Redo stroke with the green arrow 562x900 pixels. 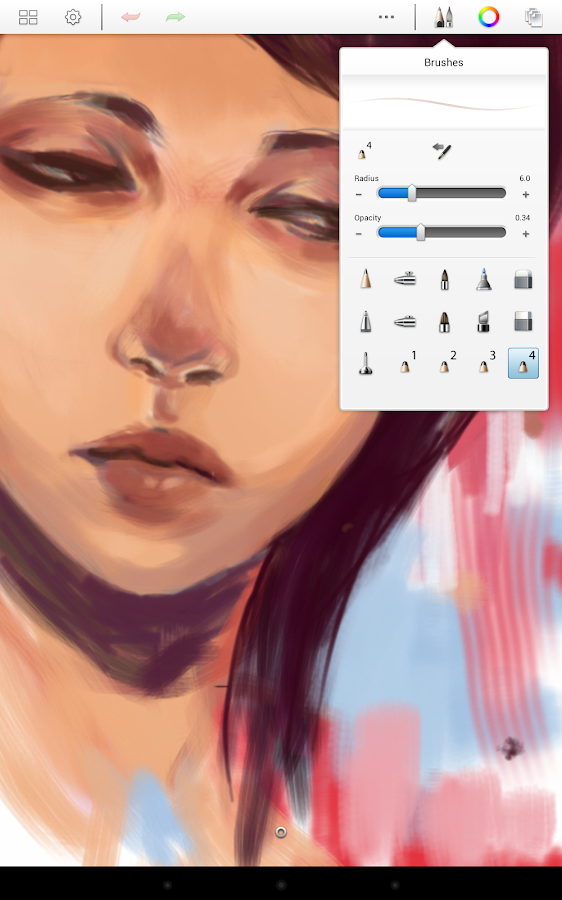(x=176, y=17)
